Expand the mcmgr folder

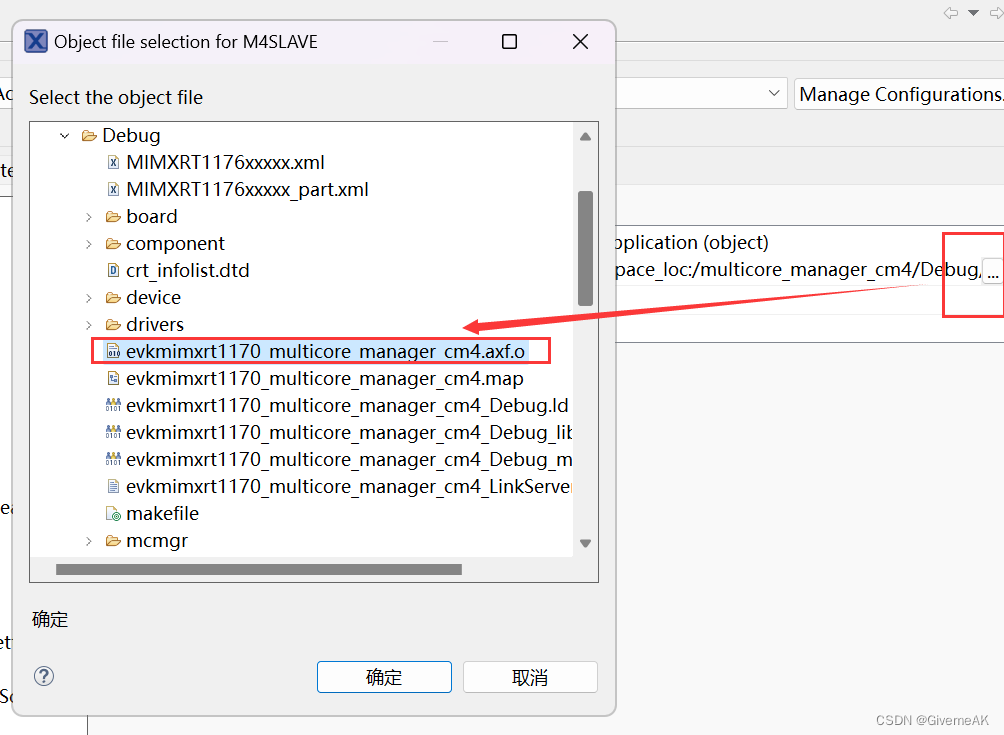pyautogui.click(x=88, y=540)
